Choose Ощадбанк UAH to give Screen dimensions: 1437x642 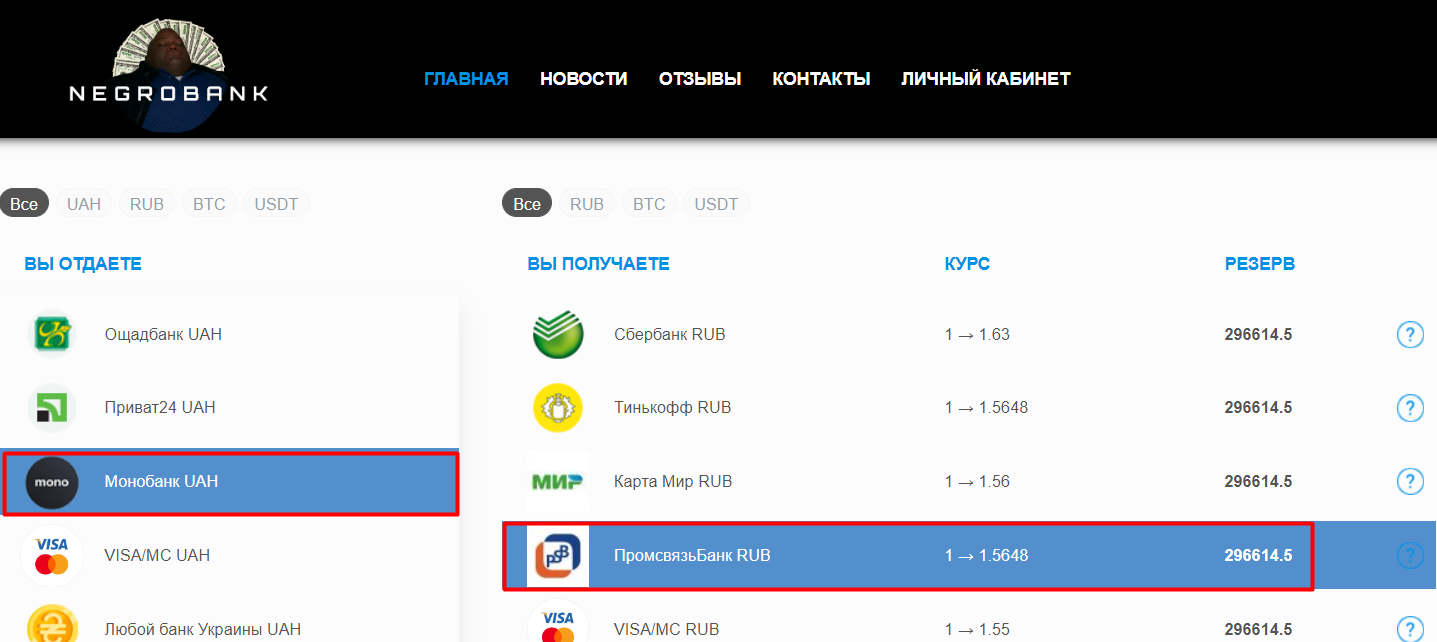pos(229,334)
